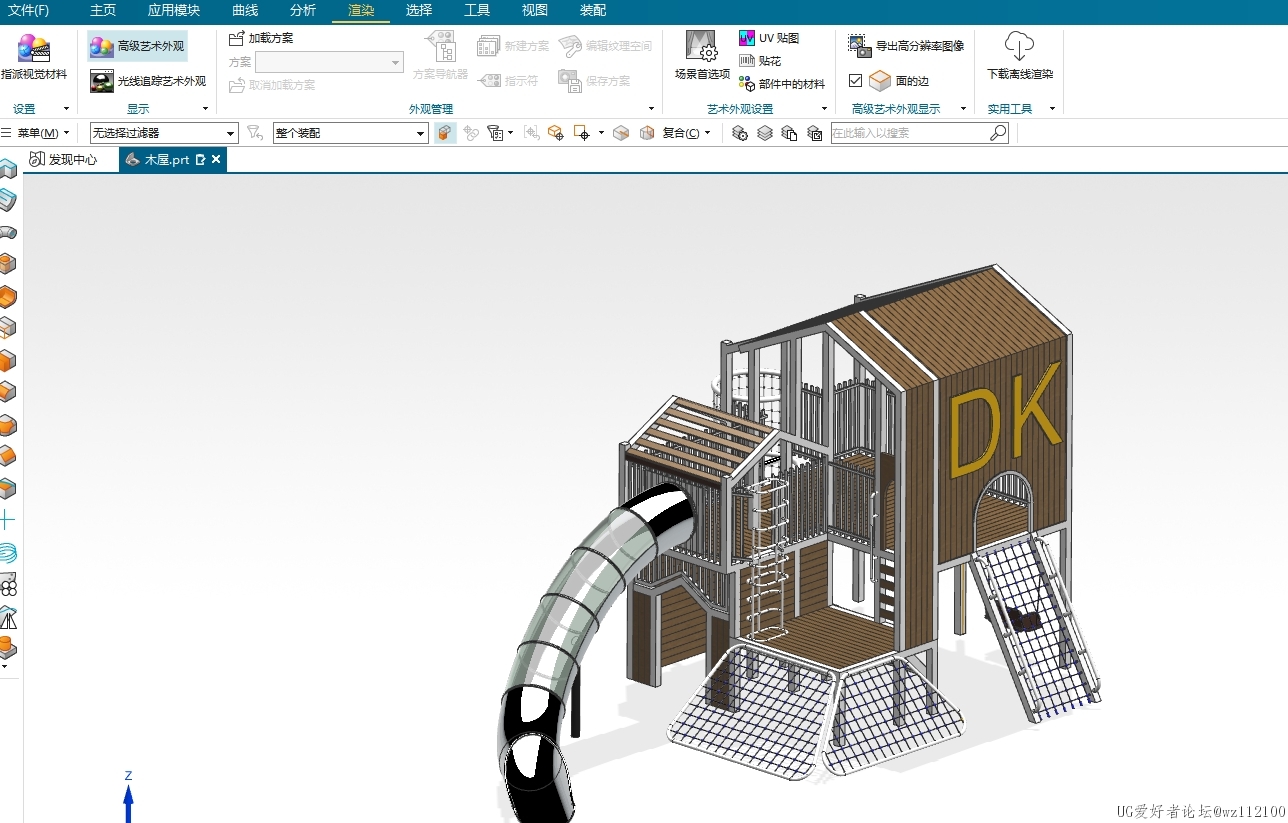Open the 工具 ribbon tab
The image size is (1288, 823).
pyautogui.click(x=477, y=10)
